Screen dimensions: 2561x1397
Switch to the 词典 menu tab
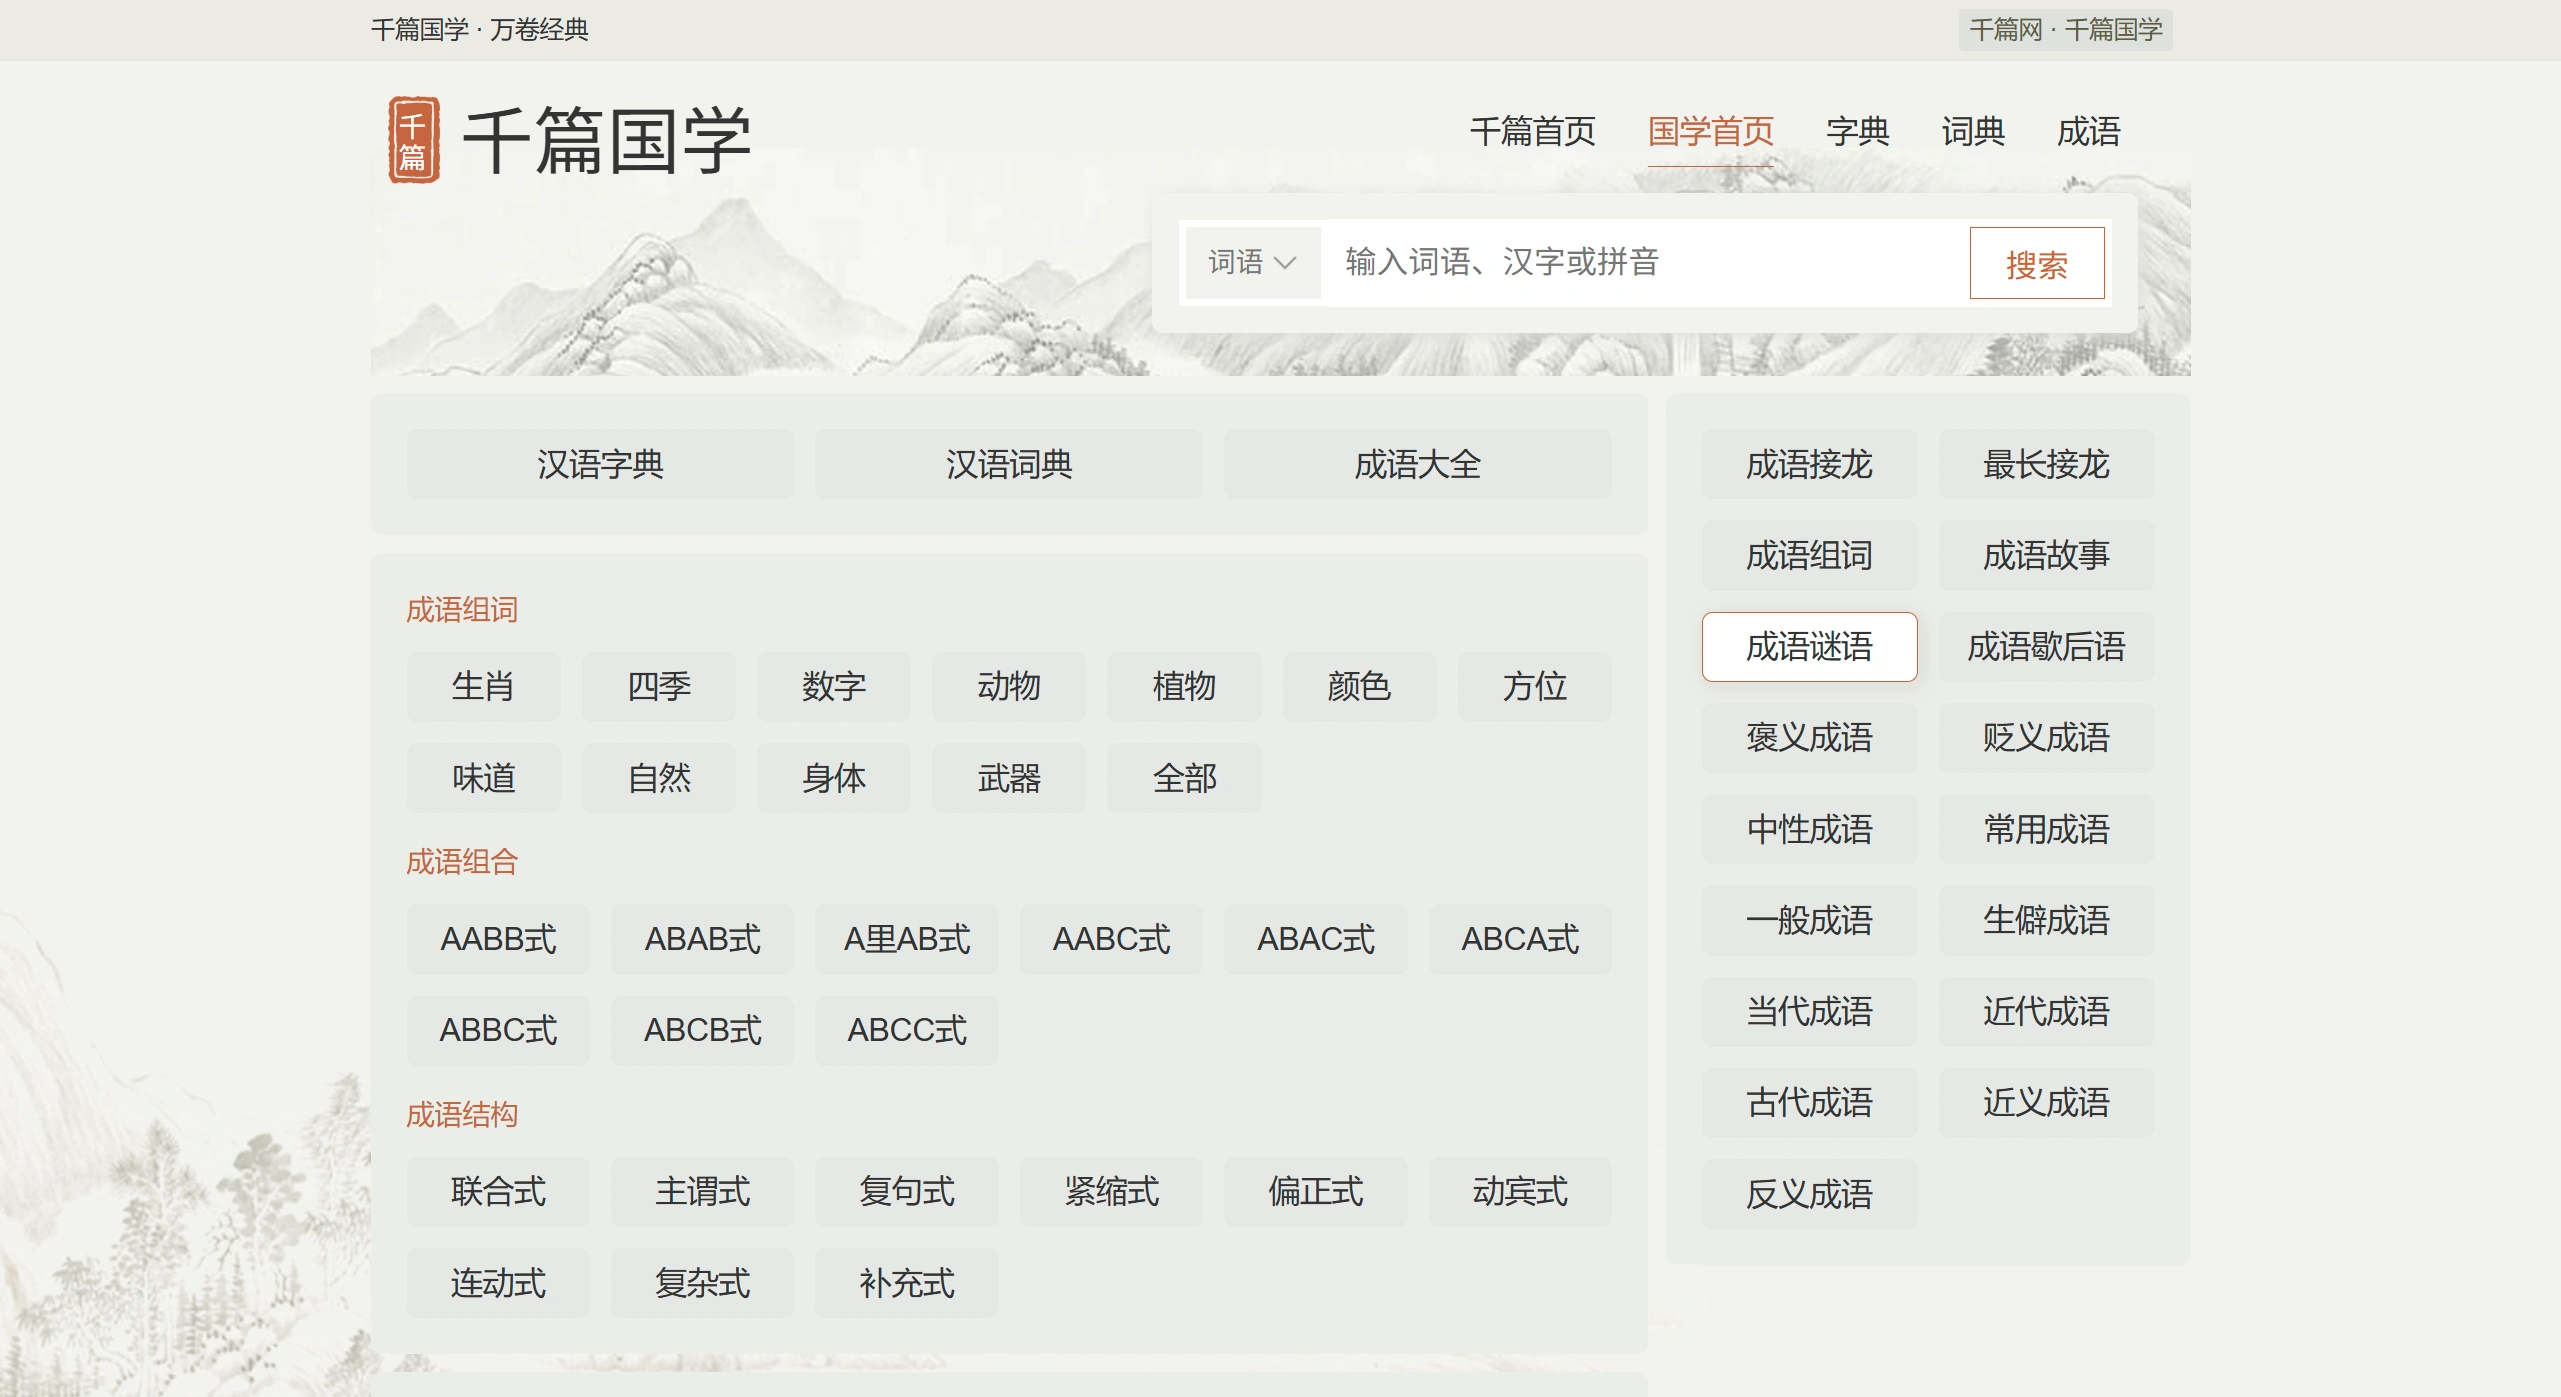[1971, 131]
